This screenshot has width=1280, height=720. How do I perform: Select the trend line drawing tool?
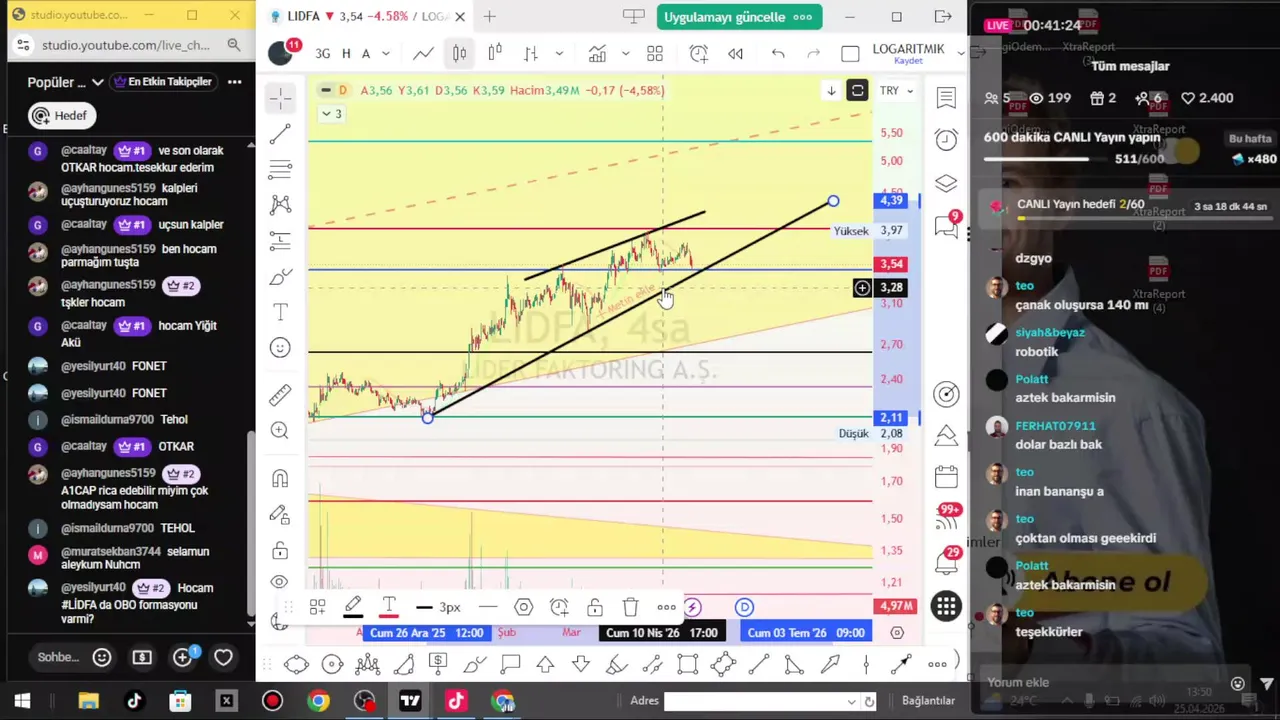(x=280, y=133)
